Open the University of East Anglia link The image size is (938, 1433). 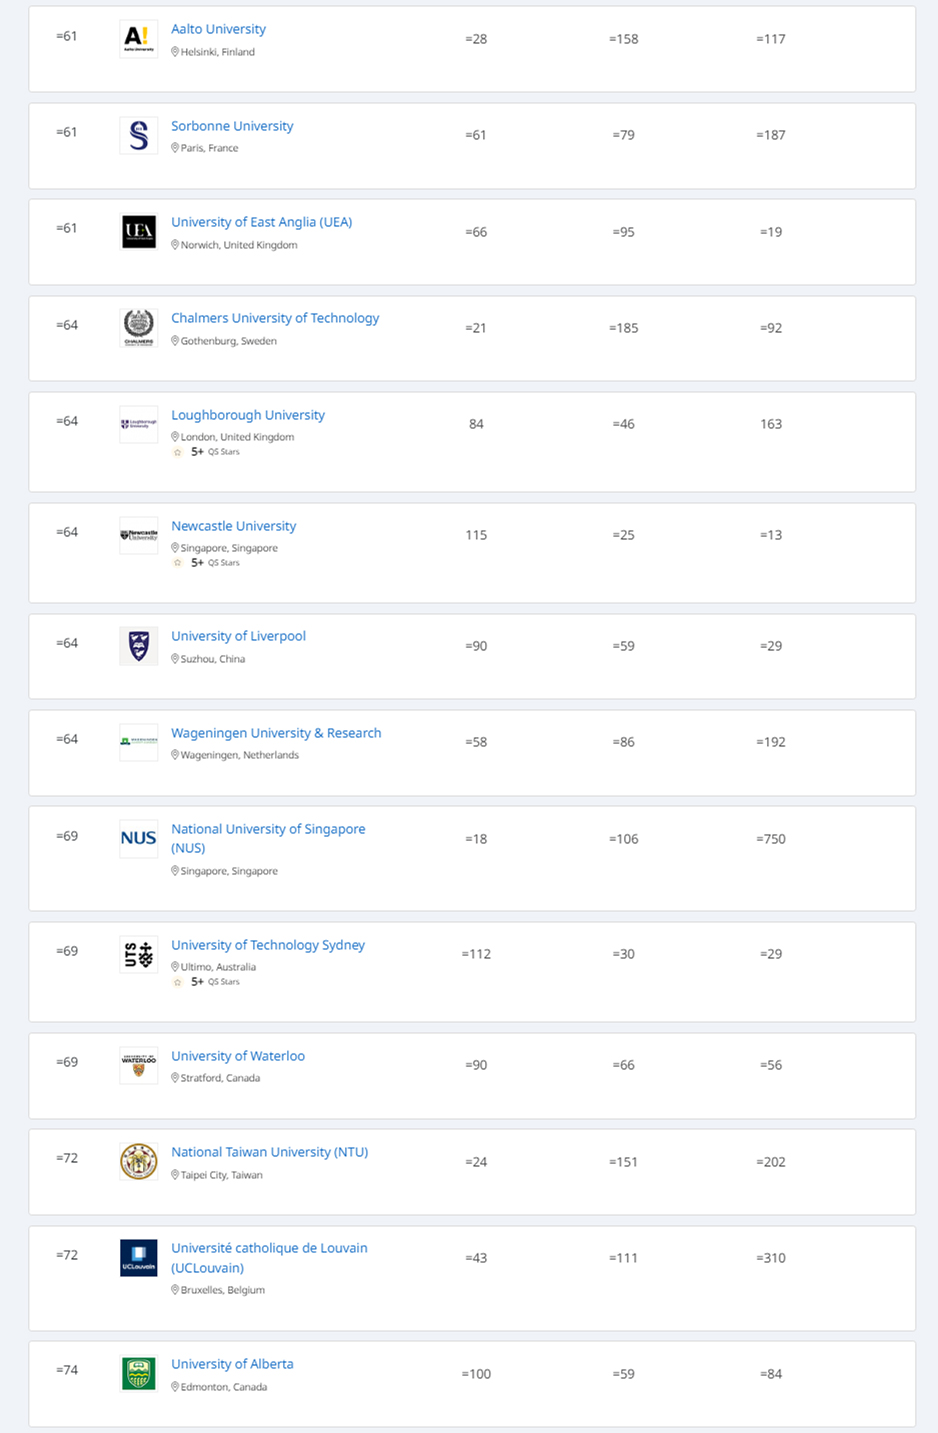pyautogui.click(x=261, y=222)
